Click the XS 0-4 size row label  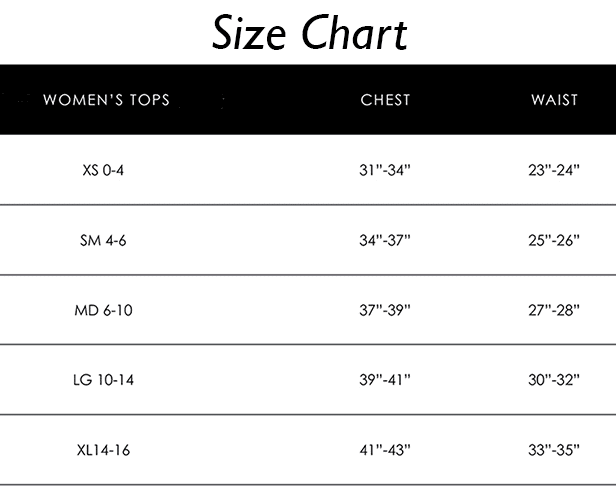click(x=103, y=170)
